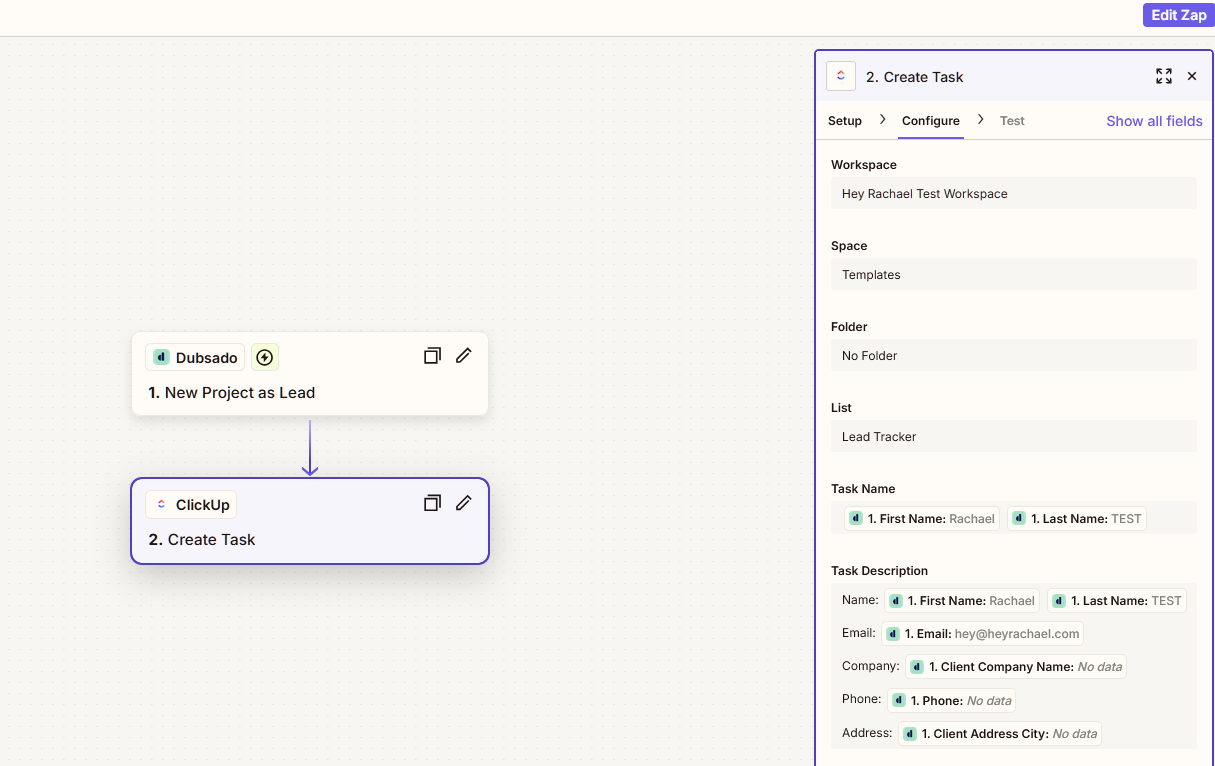Click the Task Name input field

pos(1014,518)
